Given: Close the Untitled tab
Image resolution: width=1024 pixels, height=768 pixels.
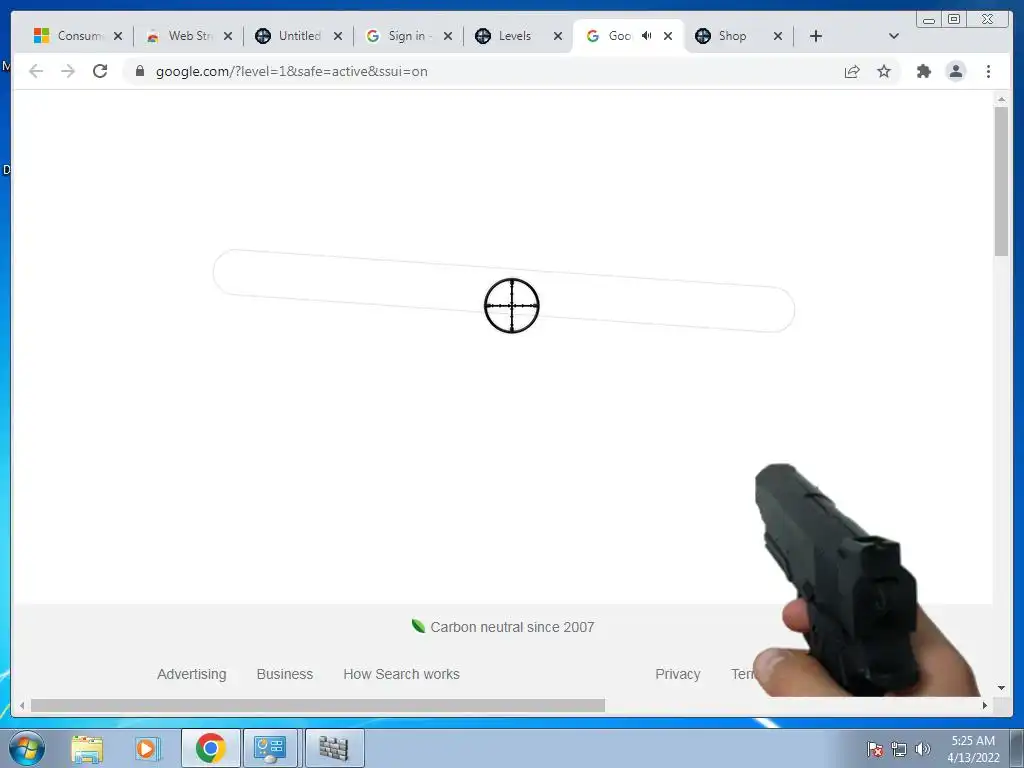Looking at the screenshot, I should tap(338, 36).
